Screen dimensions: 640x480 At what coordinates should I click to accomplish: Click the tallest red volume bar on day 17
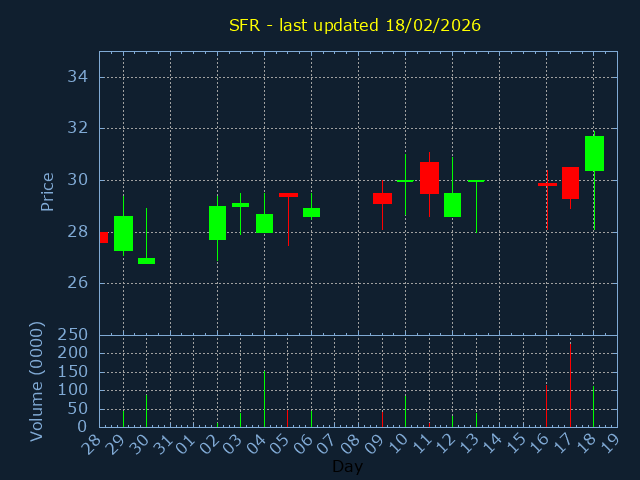[x=570, y=385]
